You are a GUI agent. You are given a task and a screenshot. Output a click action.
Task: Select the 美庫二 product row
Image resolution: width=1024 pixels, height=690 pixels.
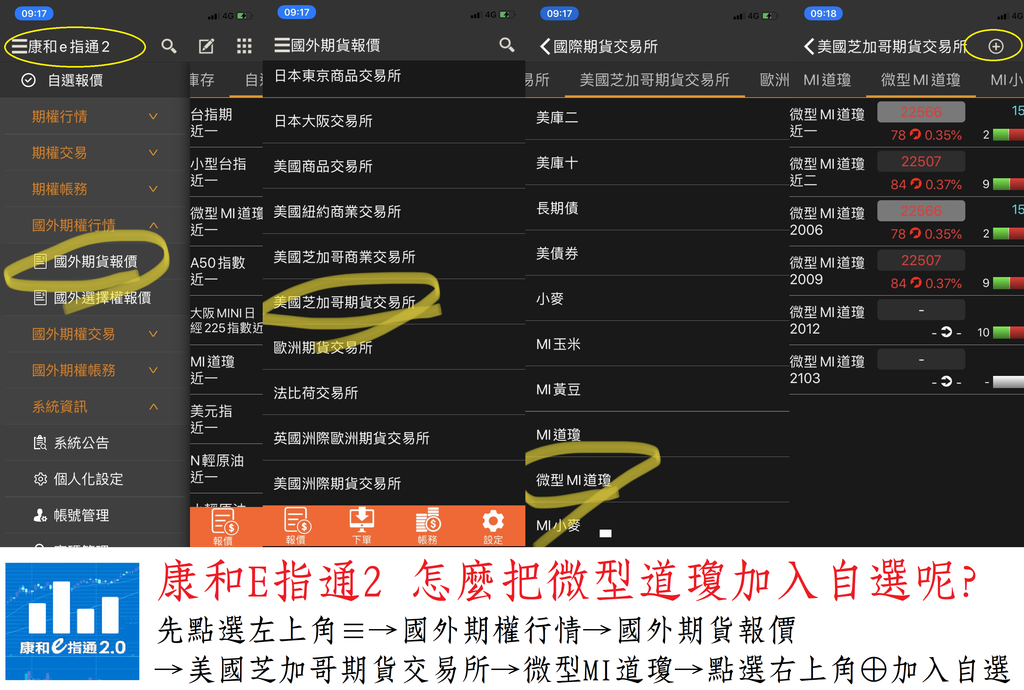pyautogui.click(x=658, y=118)
